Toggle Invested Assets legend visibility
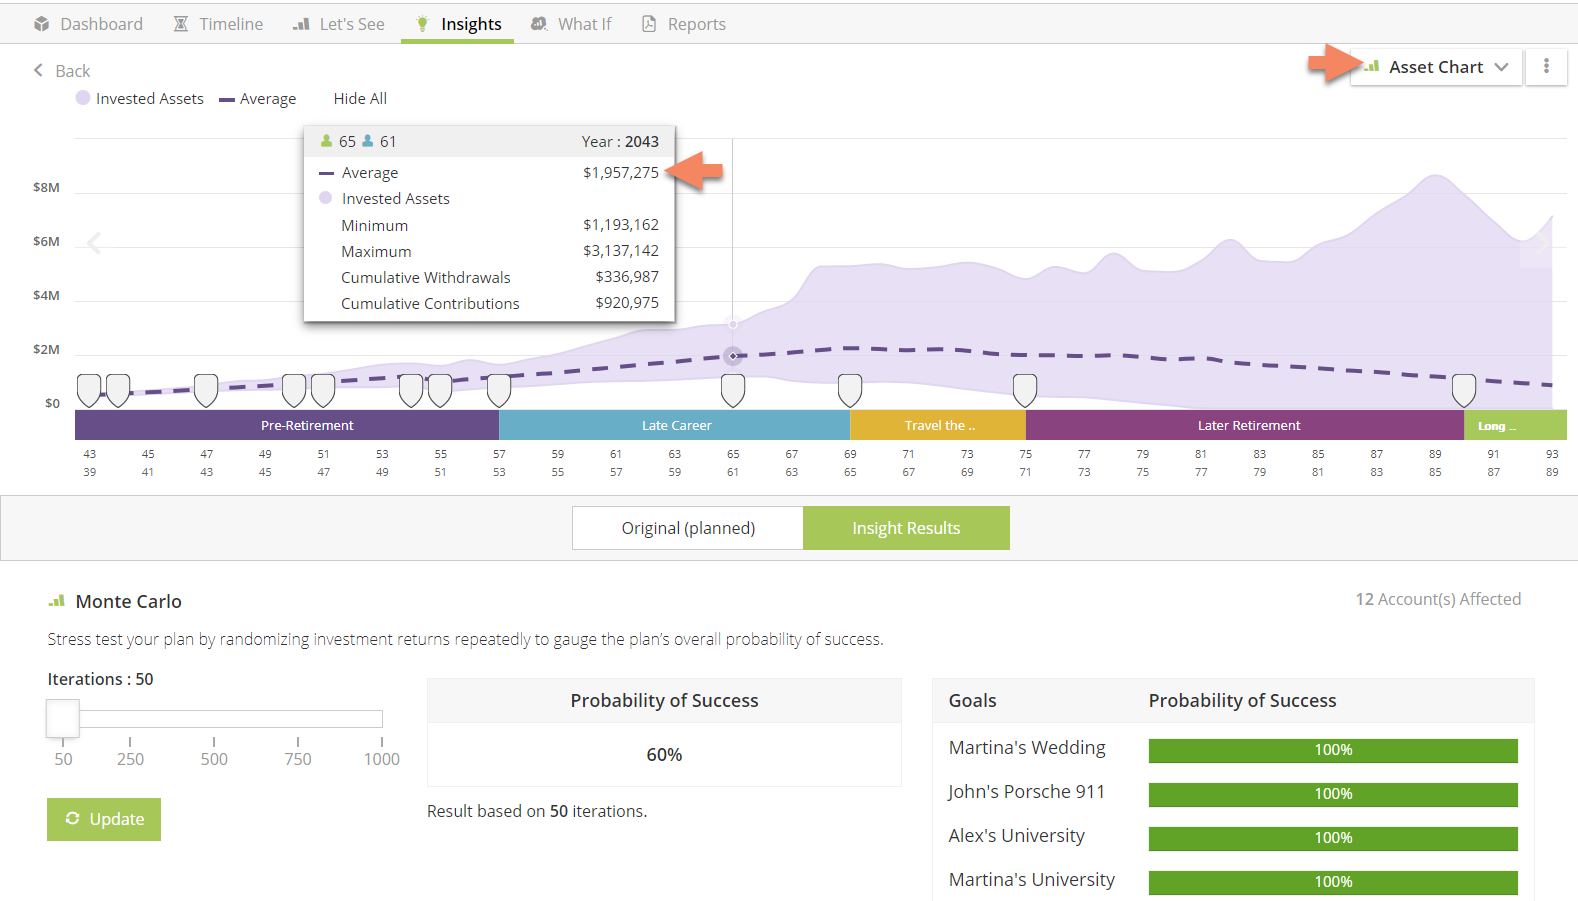 [x=140, y=99]
